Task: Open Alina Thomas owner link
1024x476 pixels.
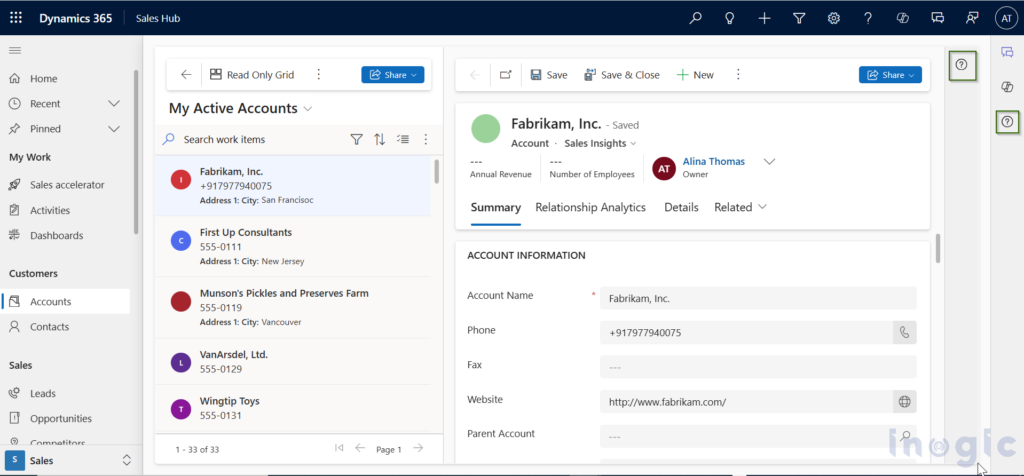Action: 713,161
